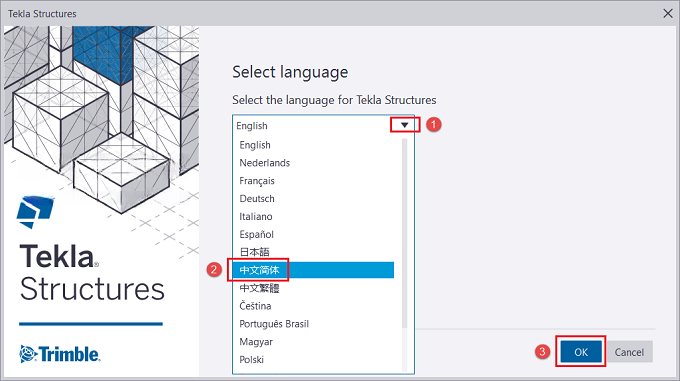Select highlighted 中文简体 option
Viewport: 680px width, 381px height.
[x=314, y=270]
